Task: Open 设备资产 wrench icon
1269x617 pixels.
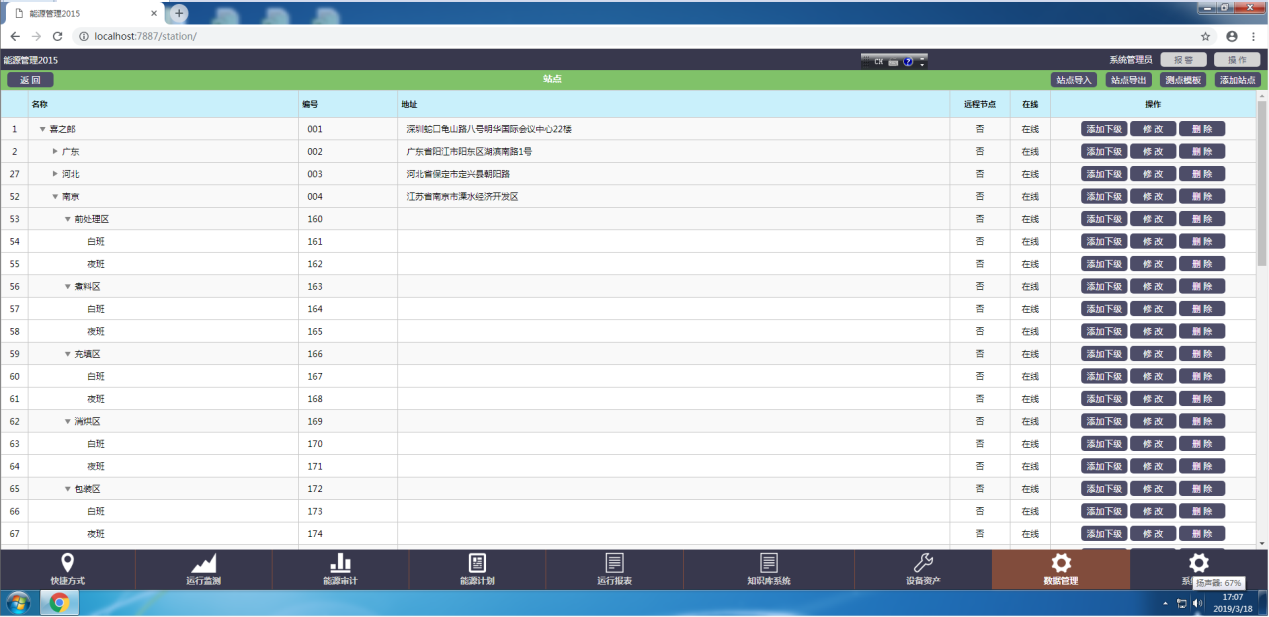Action: [x=923, y=563]
